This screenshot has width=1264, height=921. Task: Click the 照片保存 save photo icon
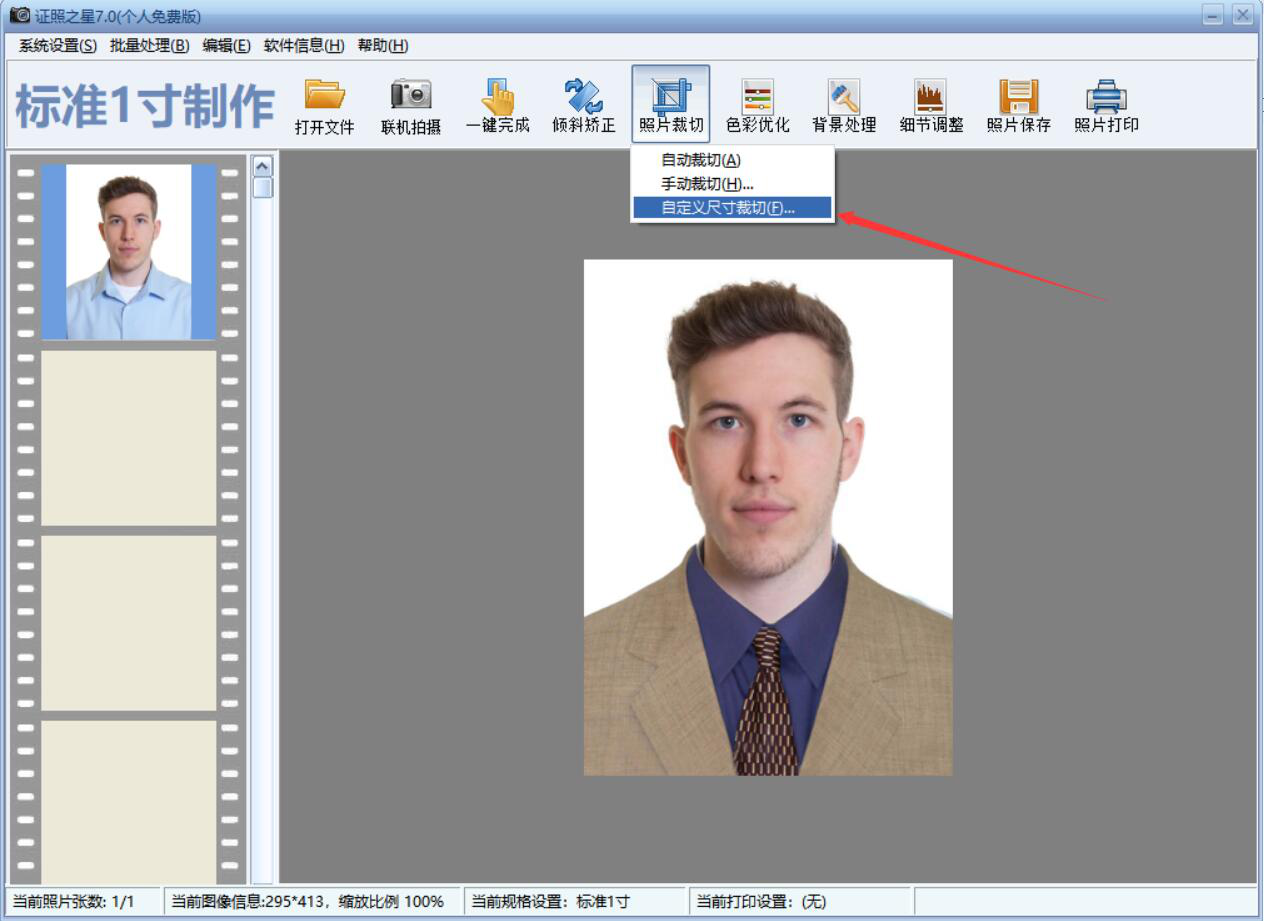[1018, 96]
